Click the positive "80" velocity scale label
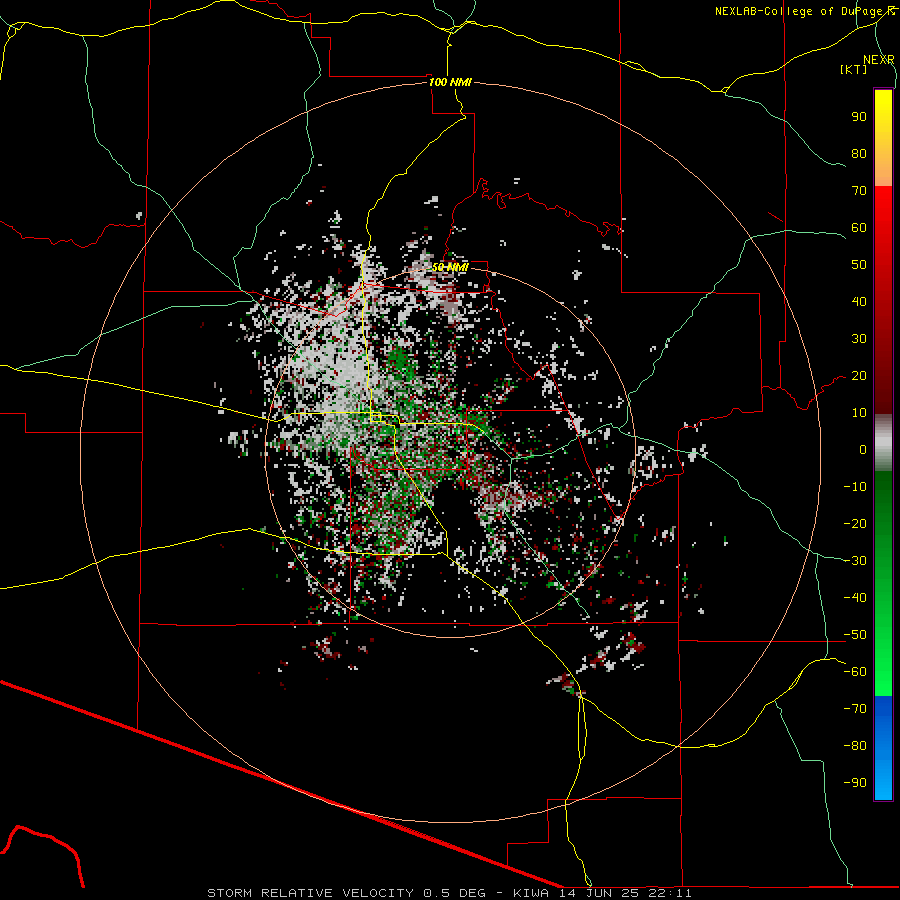 [859, 153]
